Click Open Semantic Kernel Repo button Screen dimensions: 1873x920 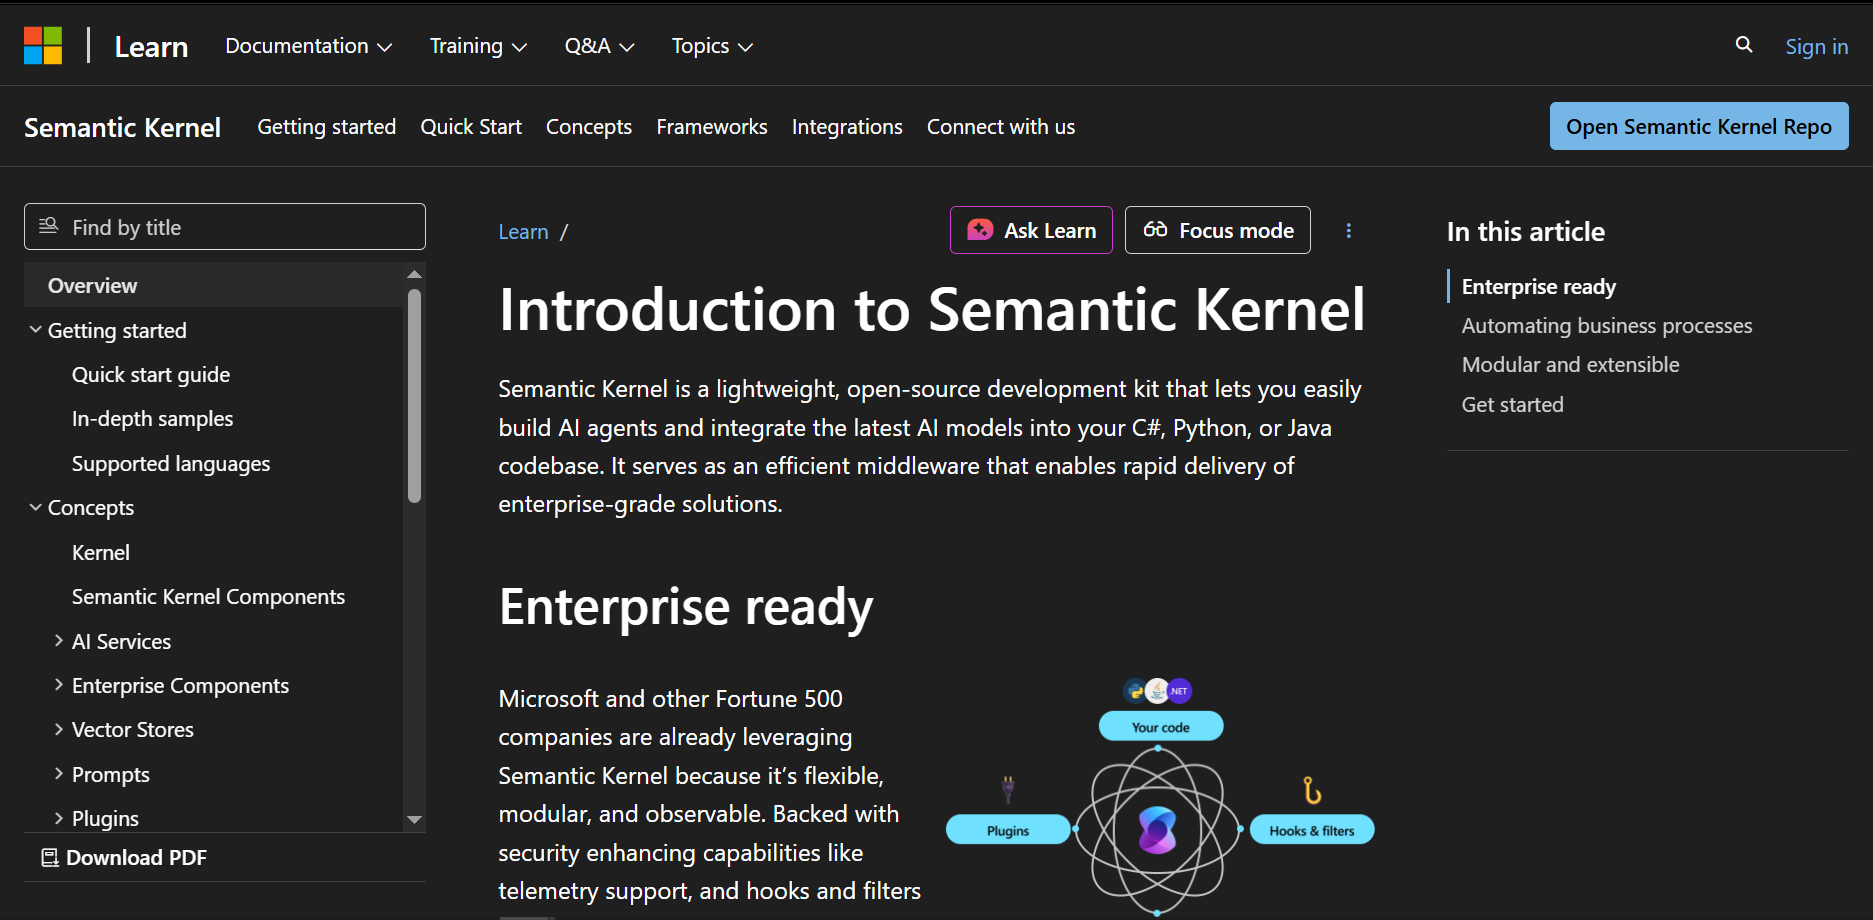click(1698, 126)
